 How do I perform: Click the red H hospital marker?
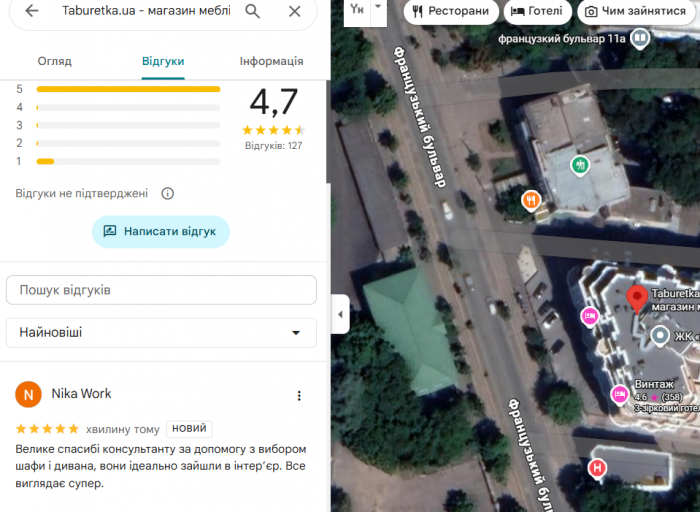pyautogui.click(x=597, y=469)
